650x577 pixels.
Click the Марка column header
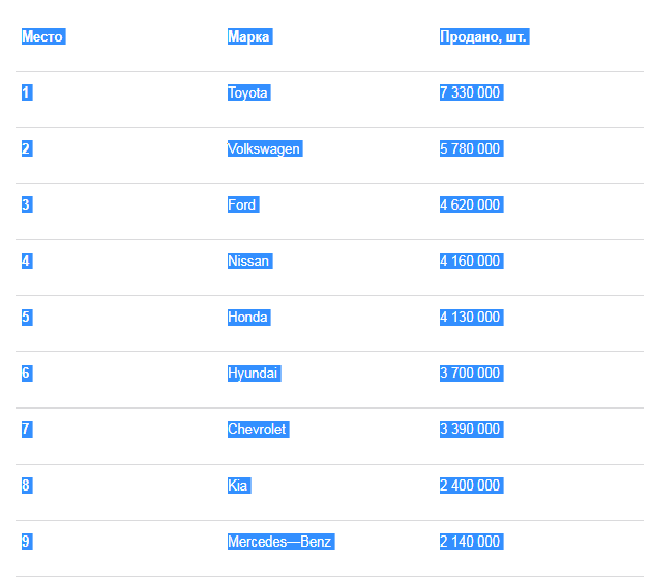249,37
